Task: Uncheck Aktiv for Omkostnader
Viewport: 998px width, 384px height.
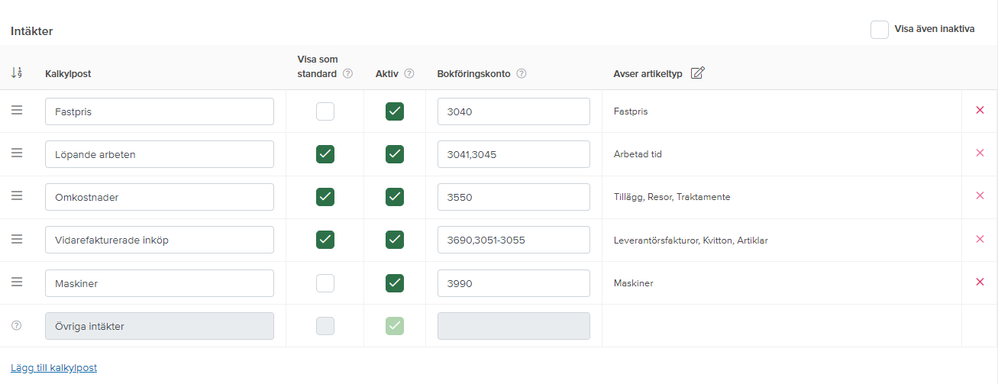Action: coord(395,197)
